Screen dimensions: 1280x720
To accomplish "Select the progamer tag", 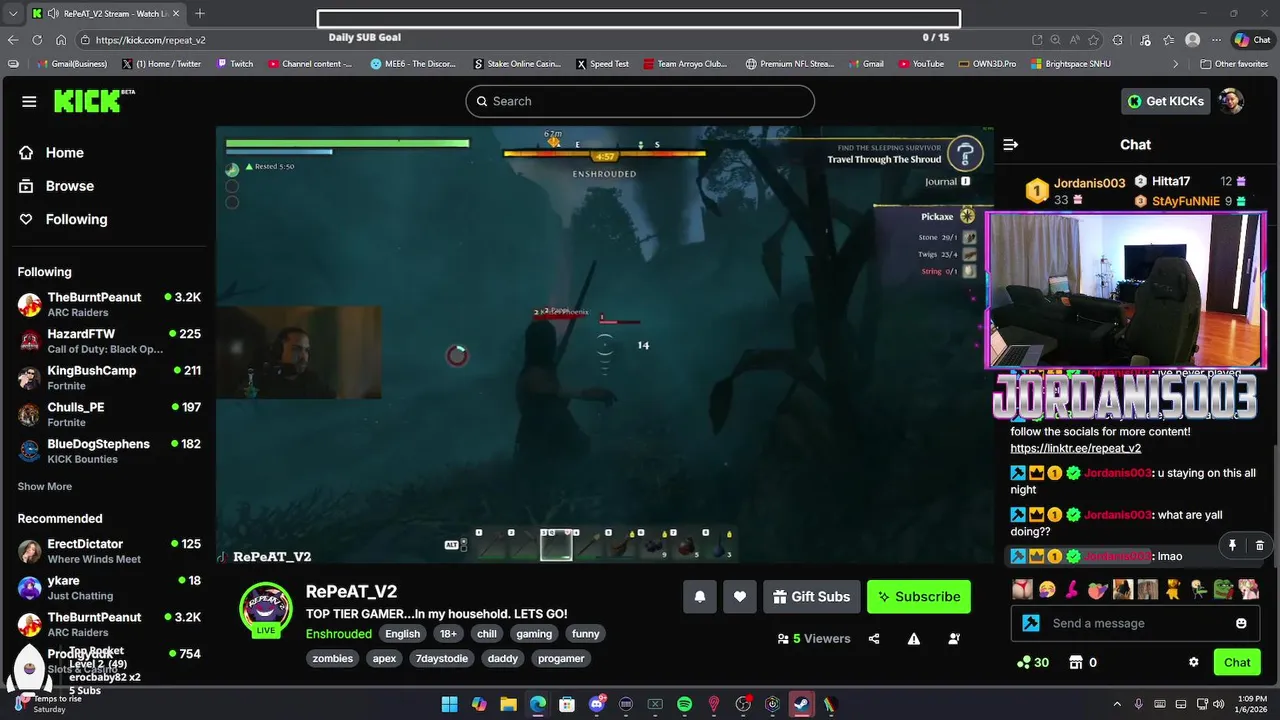I will [x=561, y=659].
